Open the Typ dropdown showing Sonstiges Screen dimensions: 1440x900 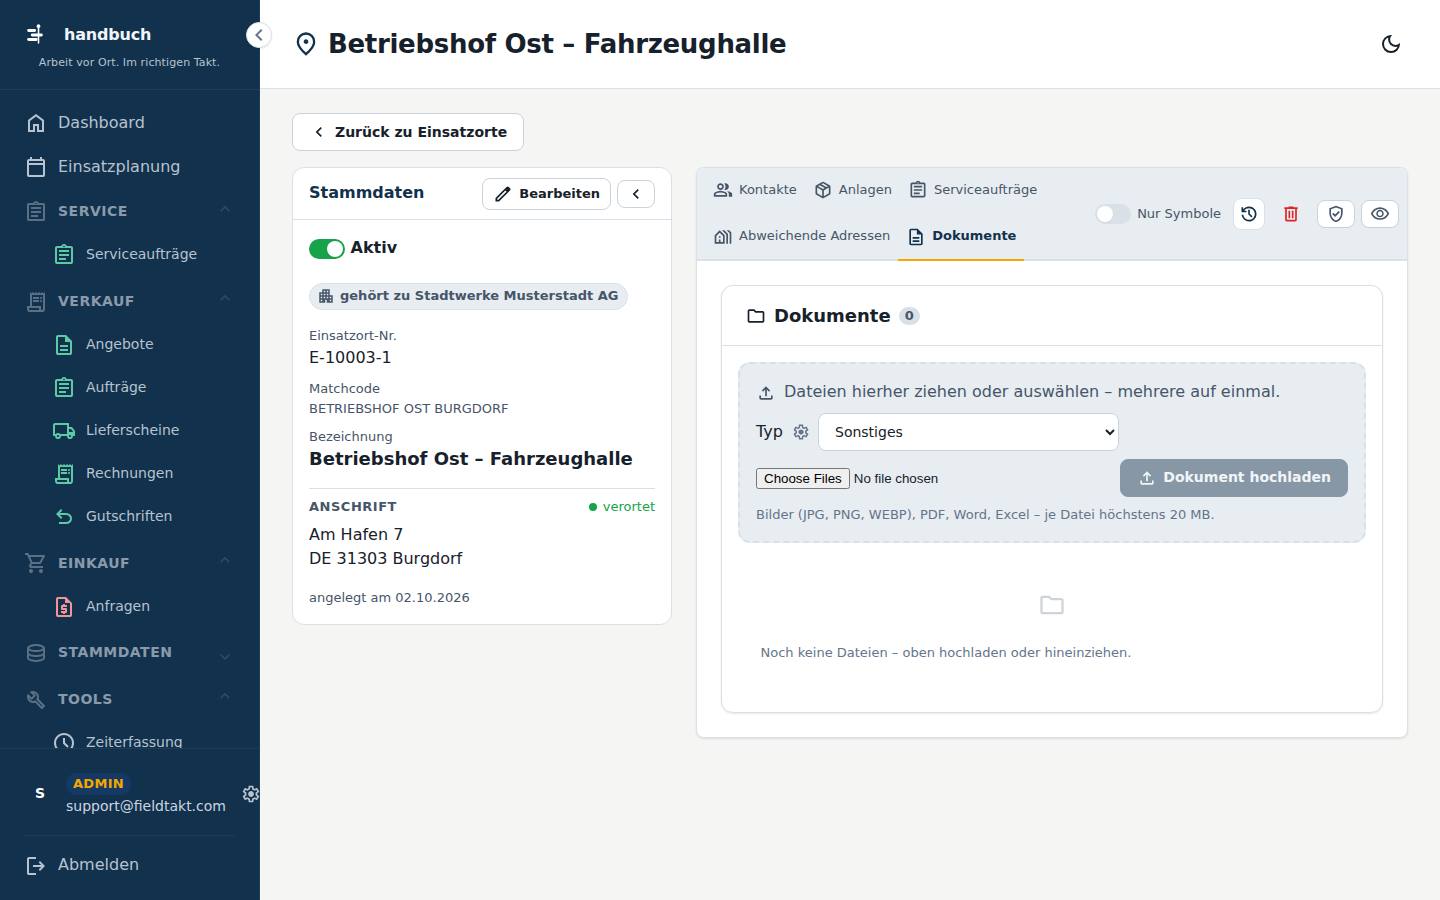click(x=968, y=432)
